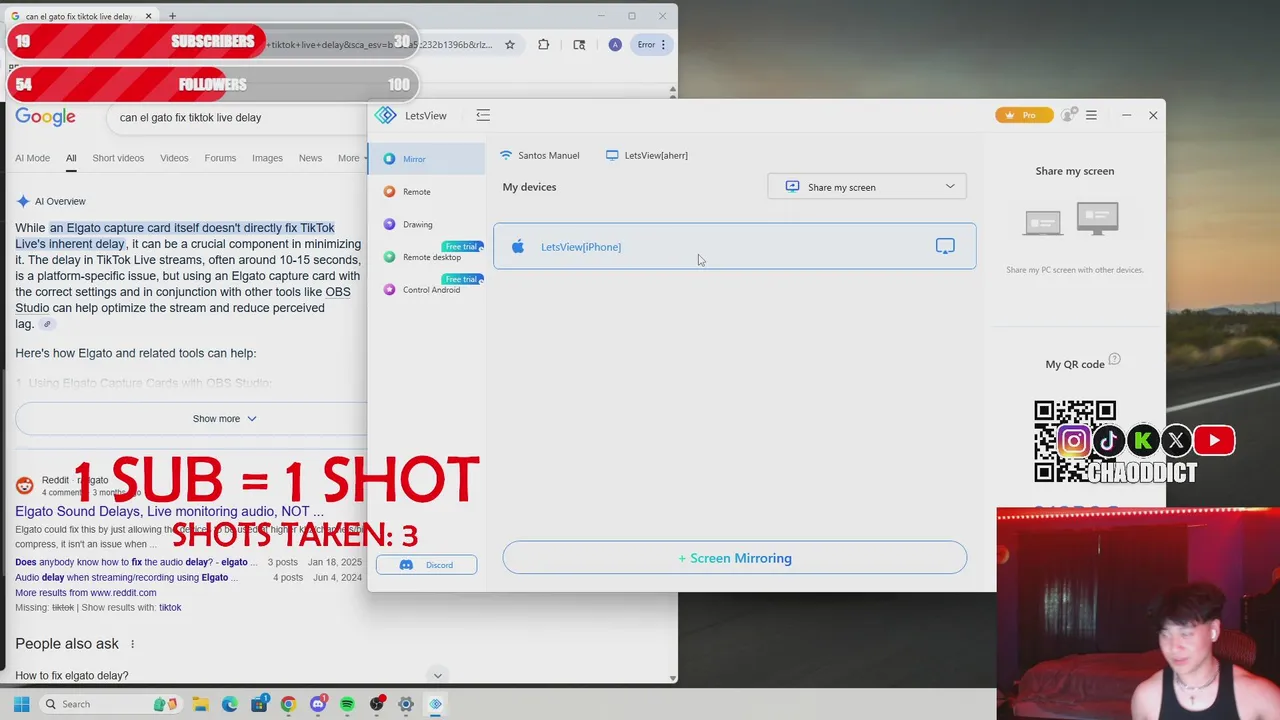The image size is (1280, 720).
Task: Bookmark the page with Chrome's star icon
Action: [510, 45]
